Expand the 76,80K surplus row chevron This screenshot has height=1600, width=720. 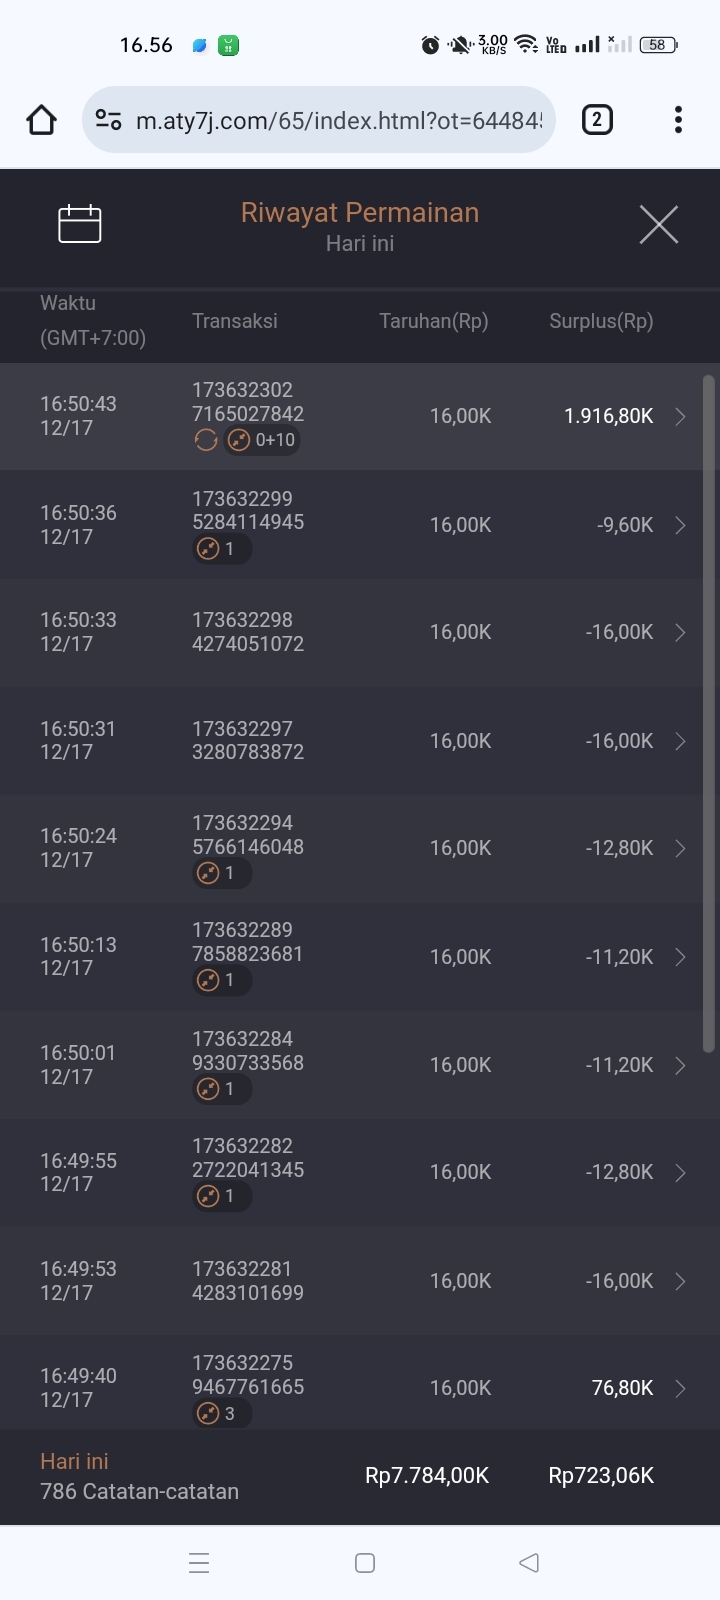pyautogui.click(x=680, y=1388)
